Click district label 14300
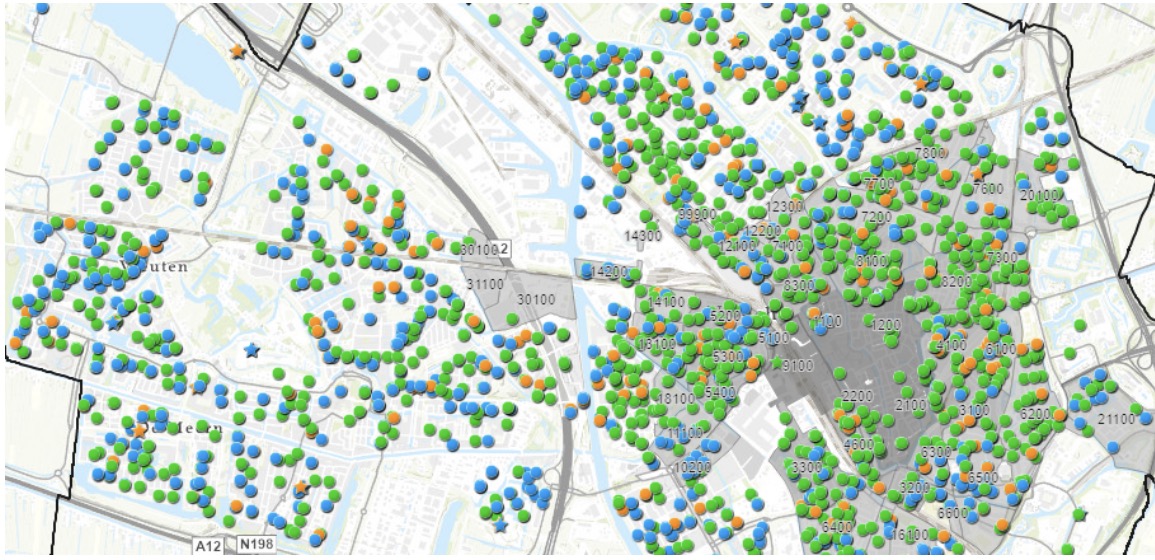The height and width of the screenshot is (560, 1155). (x=643, y=236)
